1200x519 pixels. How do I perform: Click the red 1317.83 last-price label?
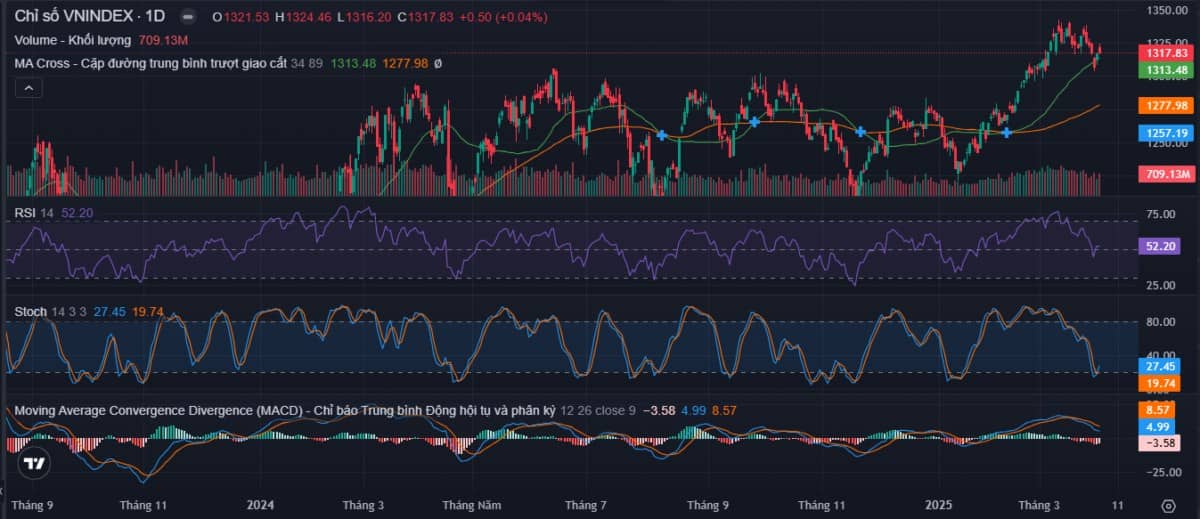(x=1167, y=53)
